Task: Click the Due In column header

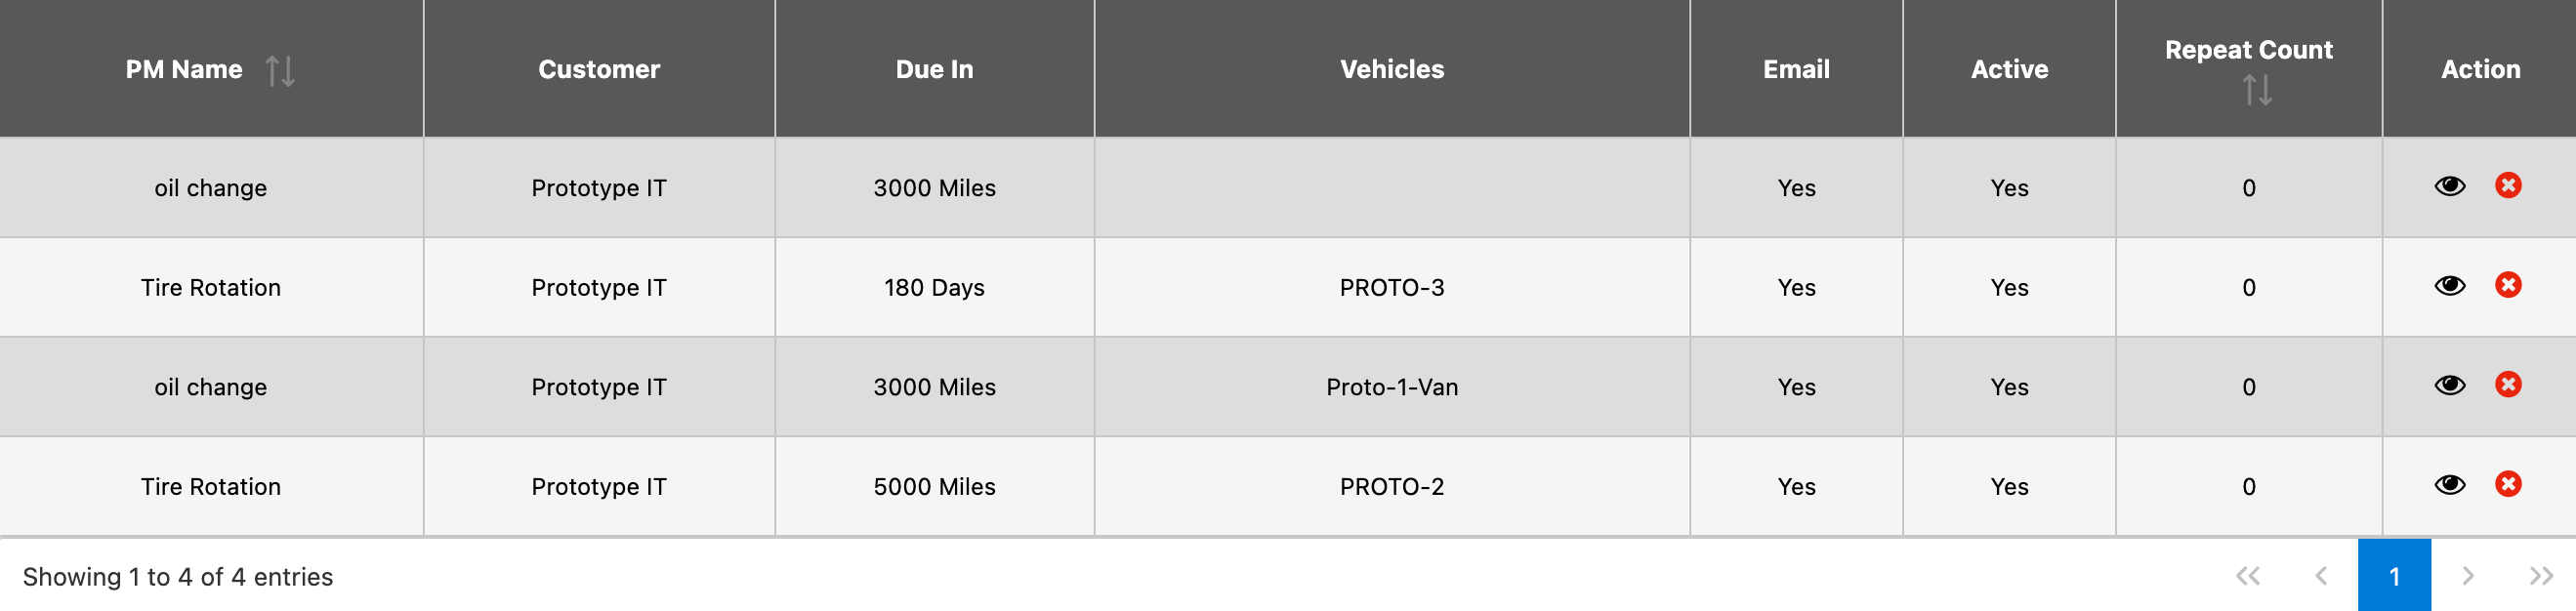Action: pyautogui.click(x=934, y=69)
